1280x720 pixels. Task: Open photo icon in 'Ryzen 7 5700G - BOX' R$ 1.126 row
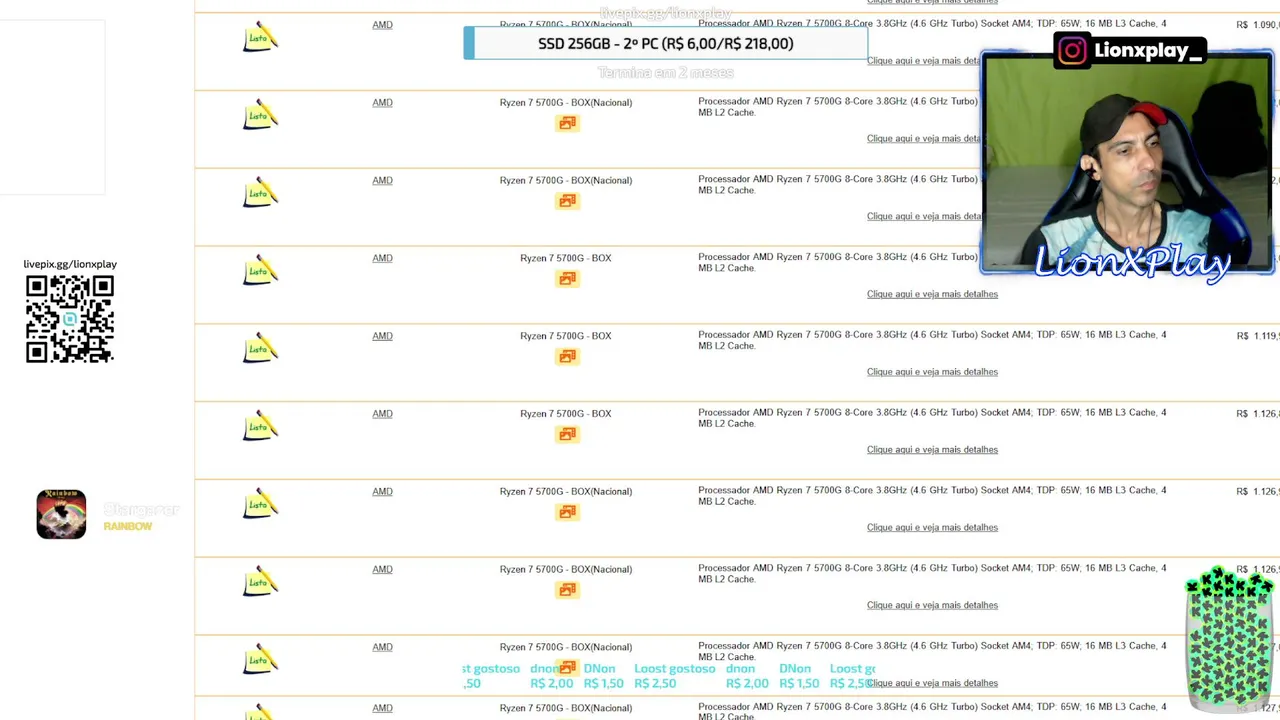pos(567,434)
